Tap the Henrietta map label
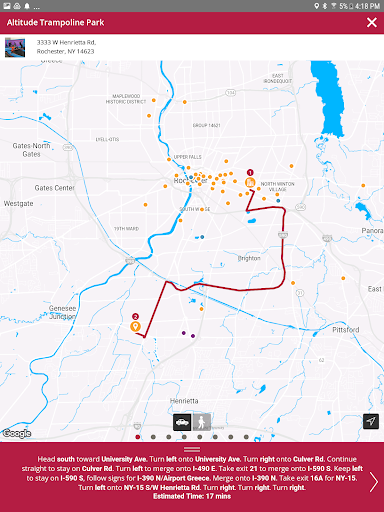Screen dimensions: 384x512 click(x=184, y=401)
